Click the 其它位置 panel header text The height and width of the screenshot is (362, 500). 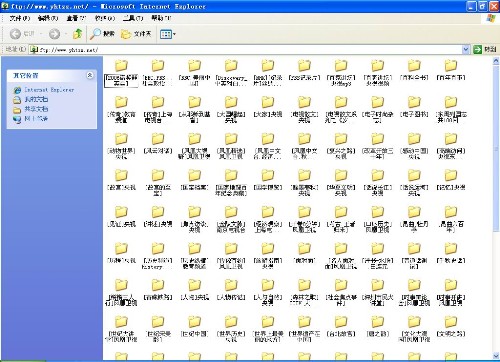[x=26, y=75]
